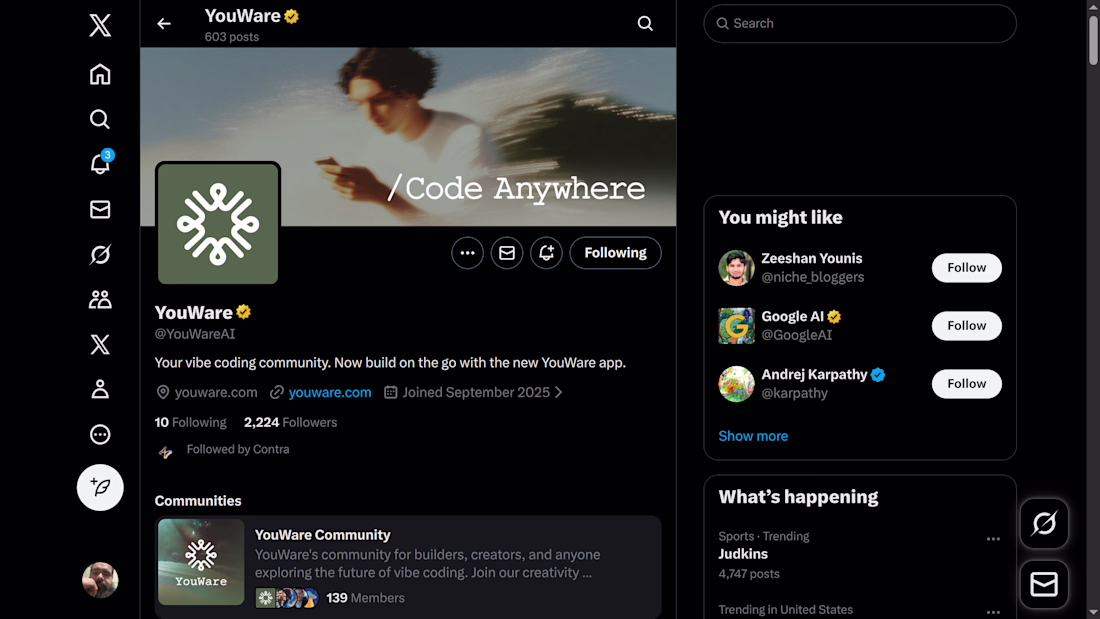Open options for Trending in United States
The width and height of the screenshot is (1100, 619).
point(993,611)
